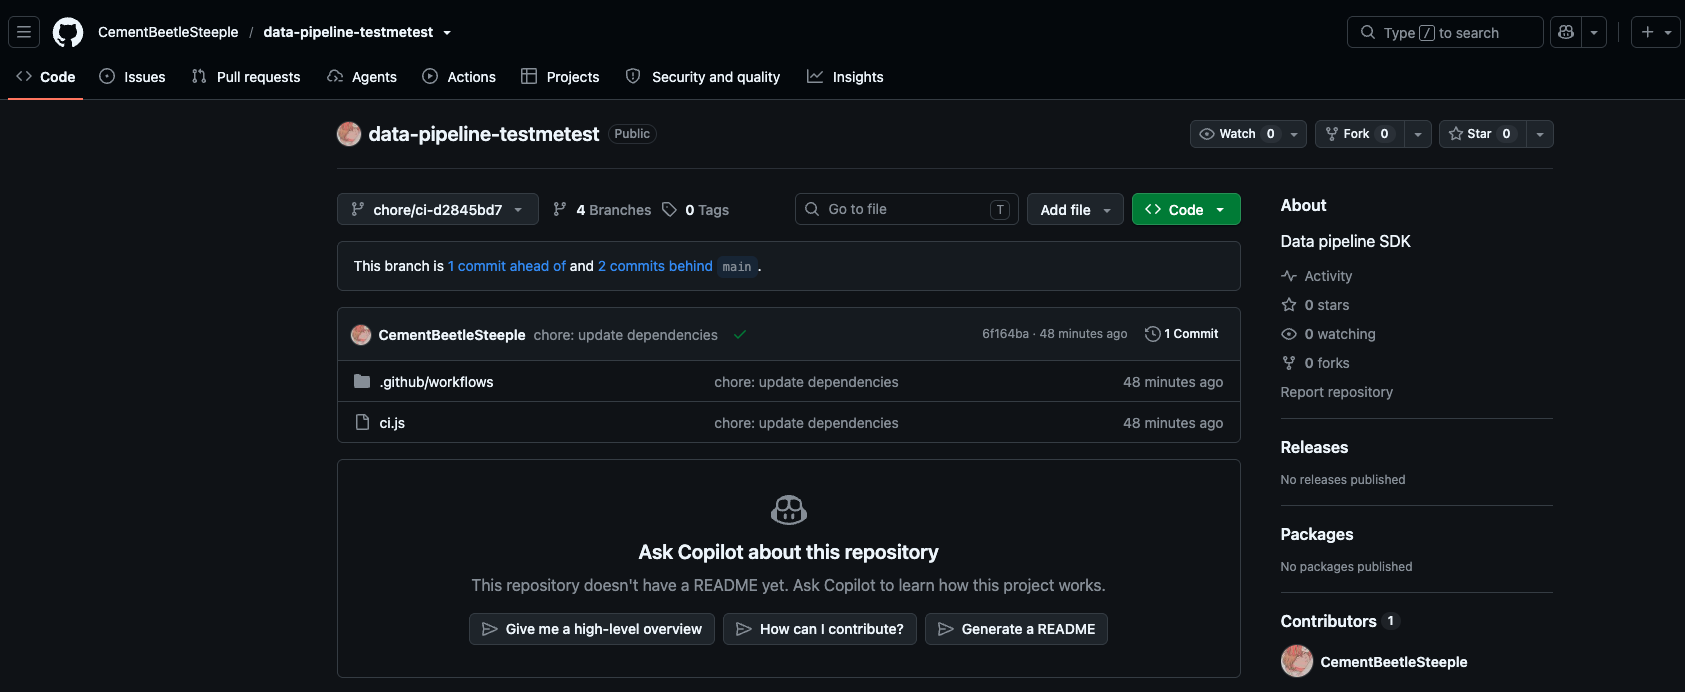Focus the Go to file search field
Screen dimensions: 1685x692
(x=907, y=209)
